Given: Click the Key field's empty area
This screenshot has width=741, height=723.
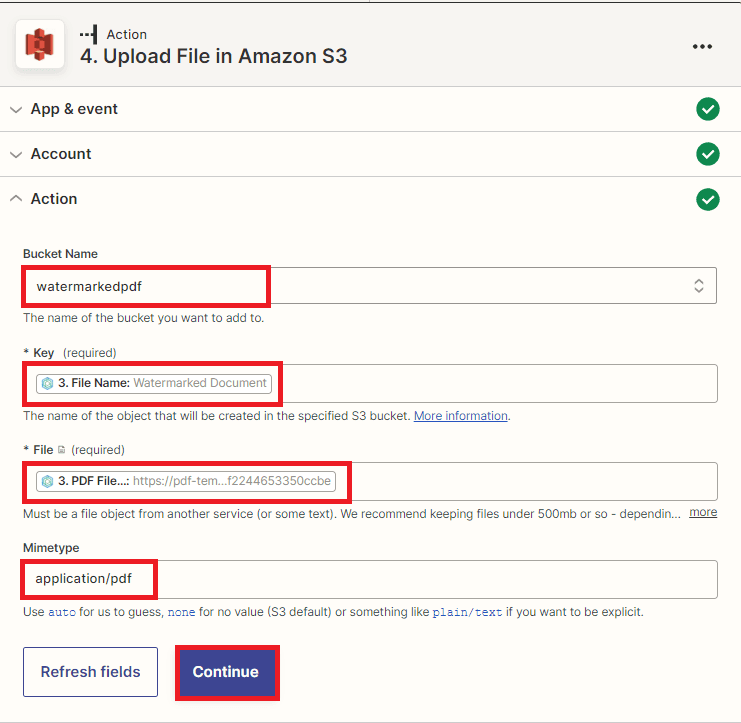Looking at the screenshot, I should tap(500, 383).
